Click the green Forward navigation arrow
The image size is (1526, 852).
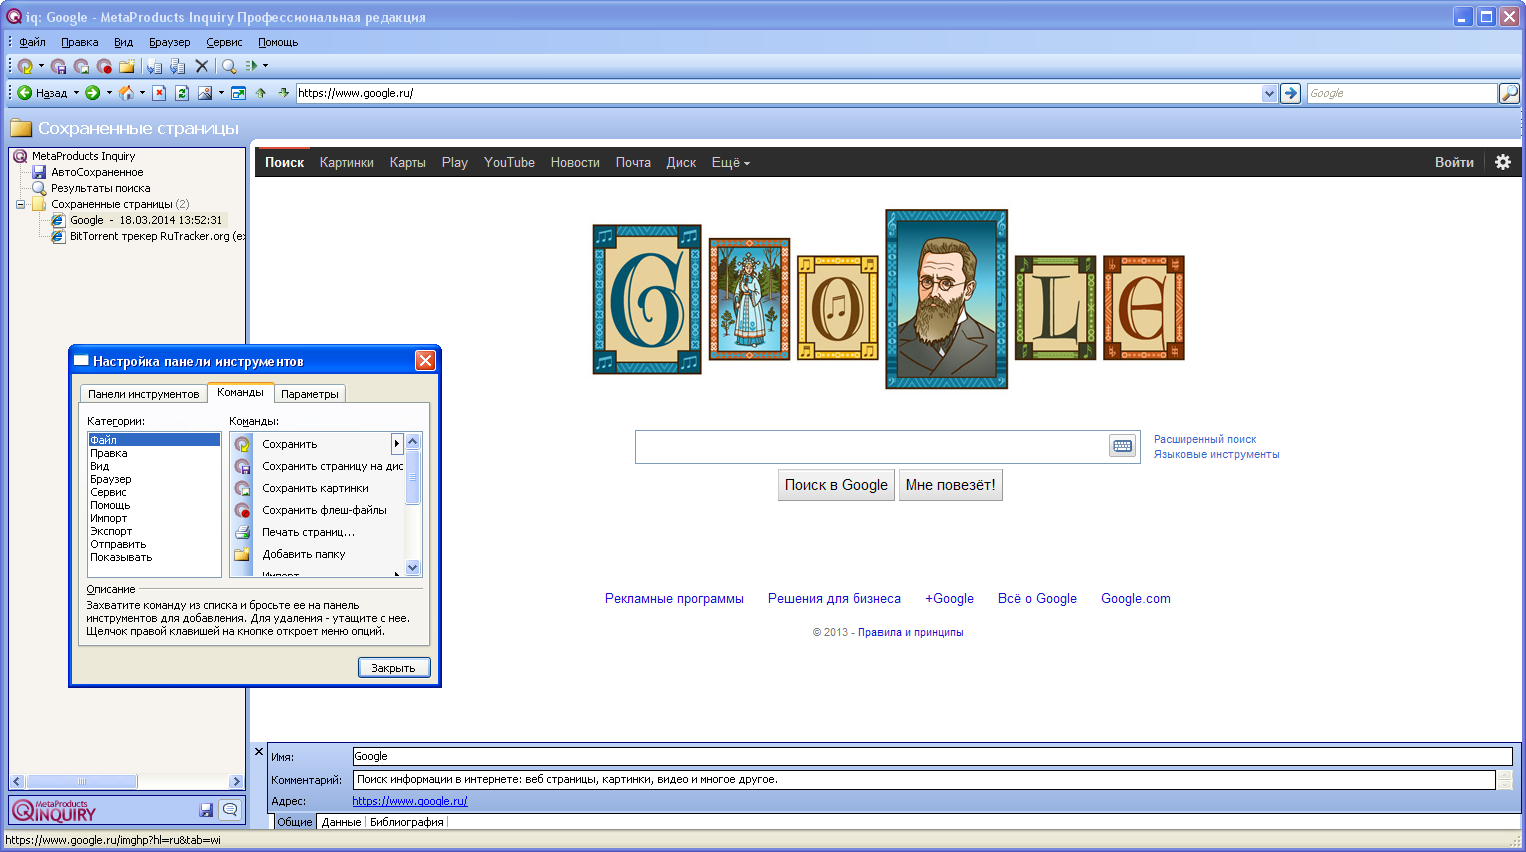[92, 93]
